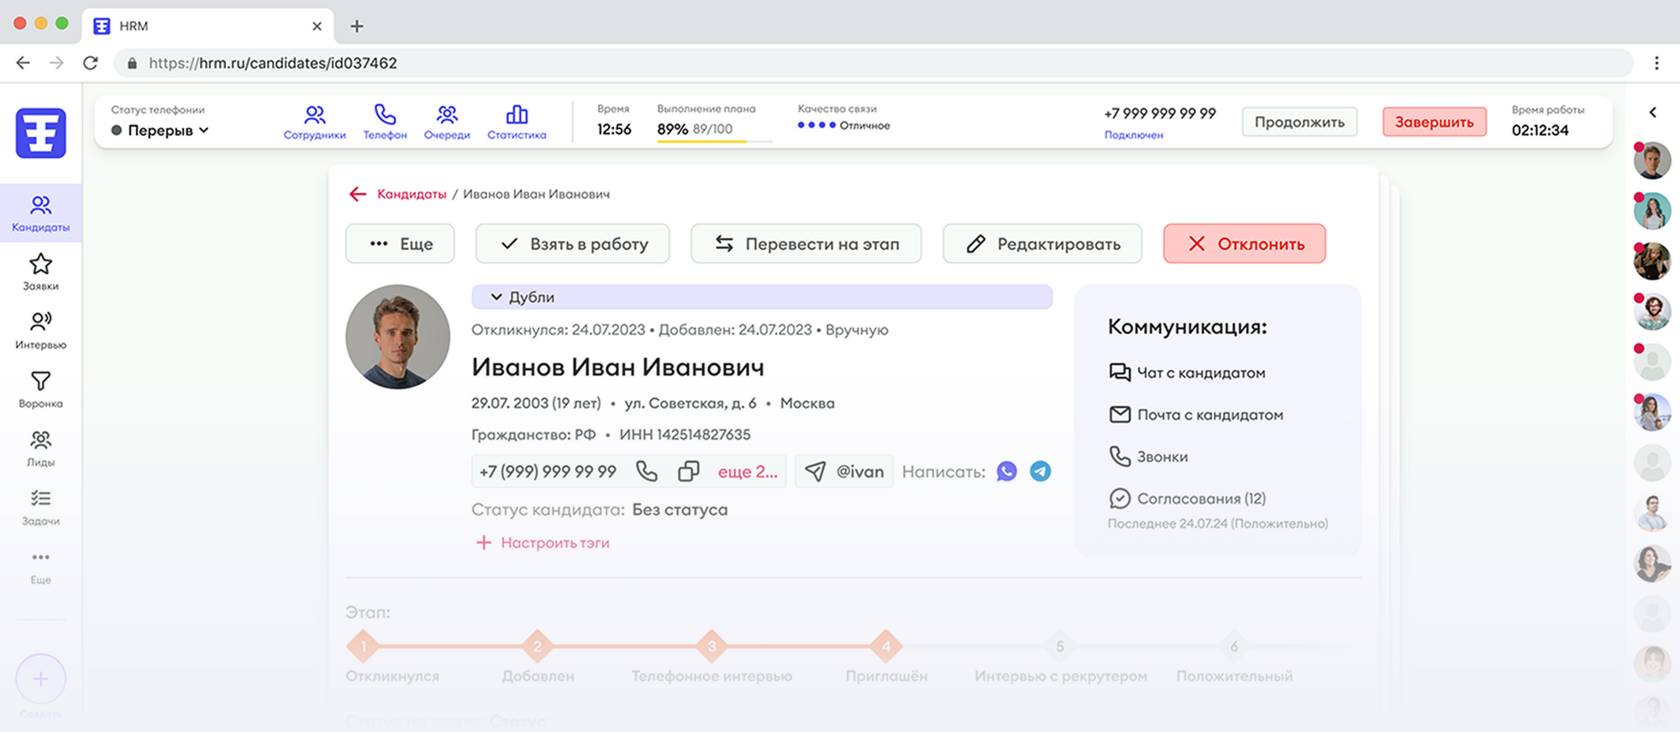Click Взять в работу button
Image resolution: width=1680 pixels, height=732 pixels.
click(x=573, y=244)
